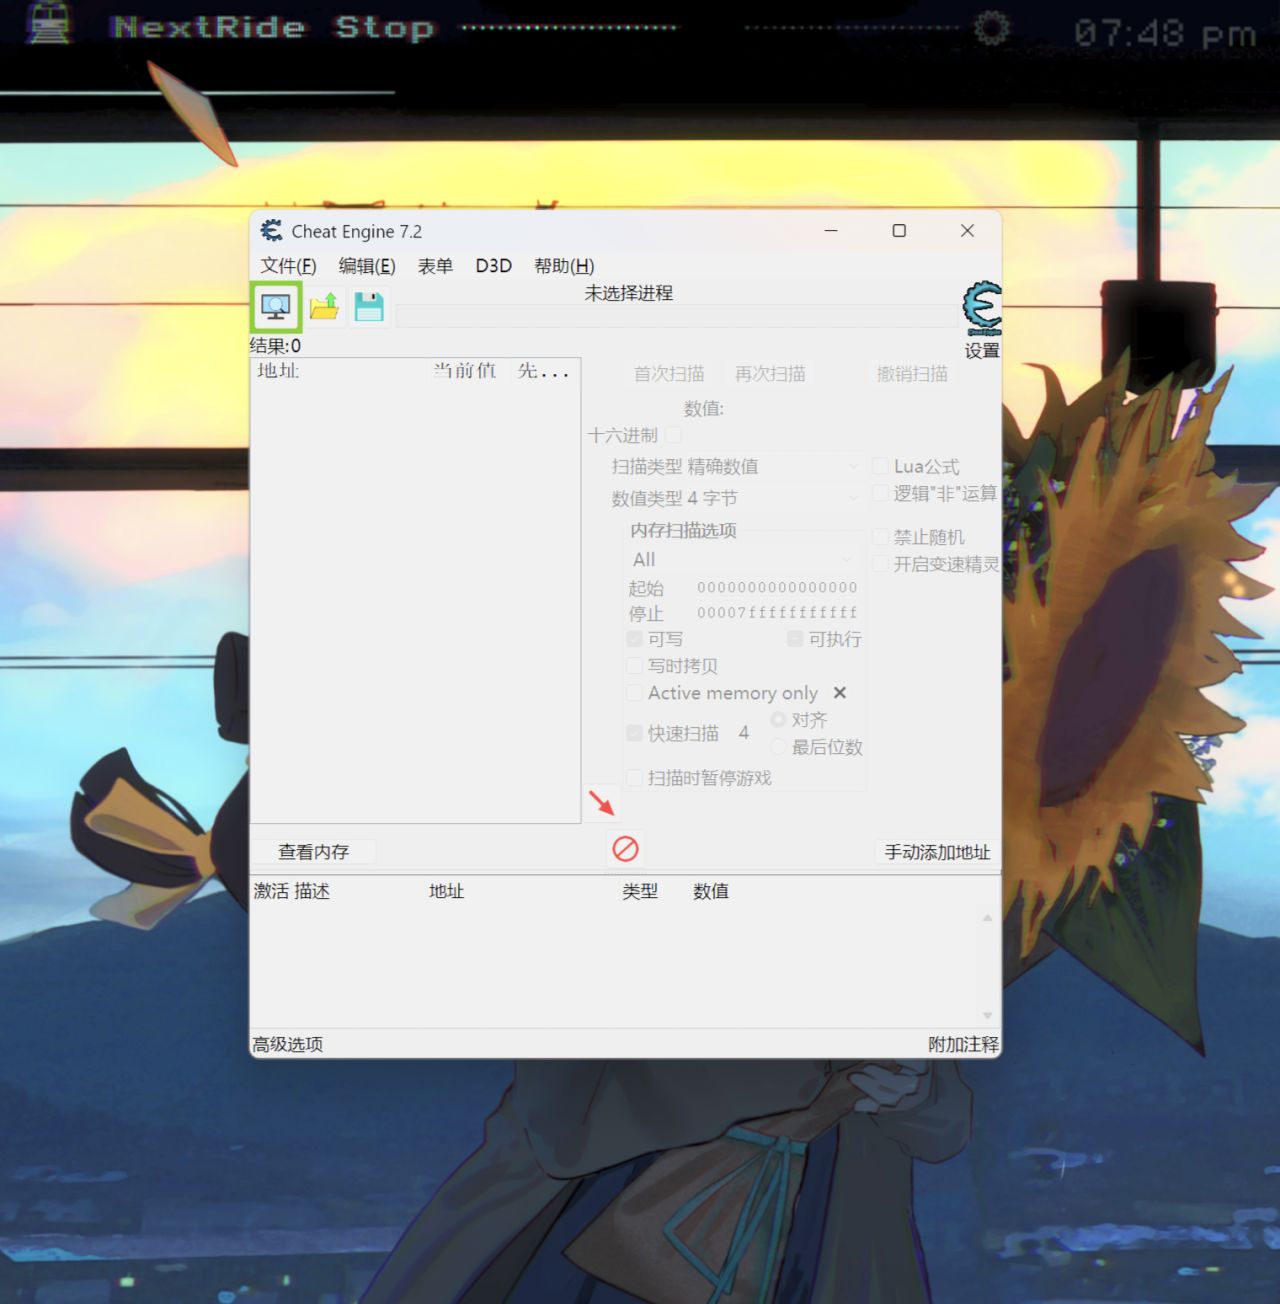The height and width of the screenshot is (1304, 1280).
Task: Toggle the 快速扫描 checkbox
Action: pos(634,733)
